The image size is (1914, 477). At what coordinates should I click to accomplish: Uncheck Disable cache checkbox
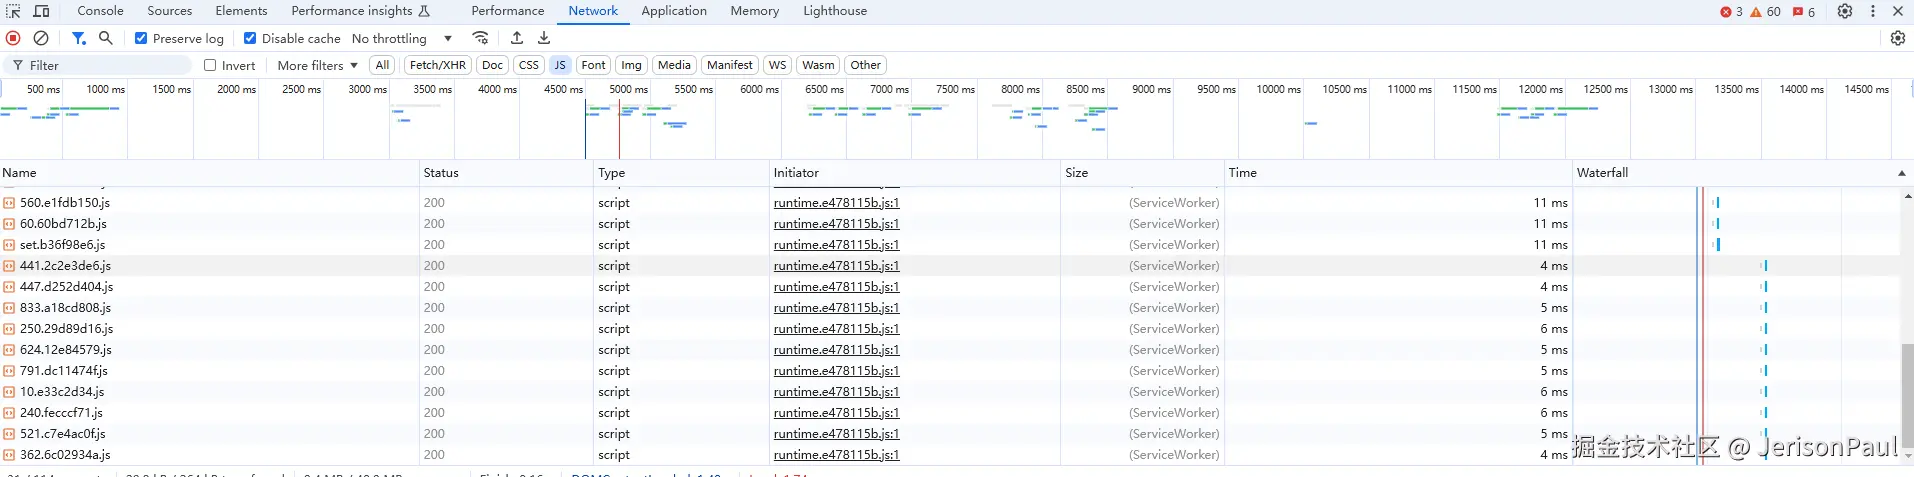click(x=250, y=38)
